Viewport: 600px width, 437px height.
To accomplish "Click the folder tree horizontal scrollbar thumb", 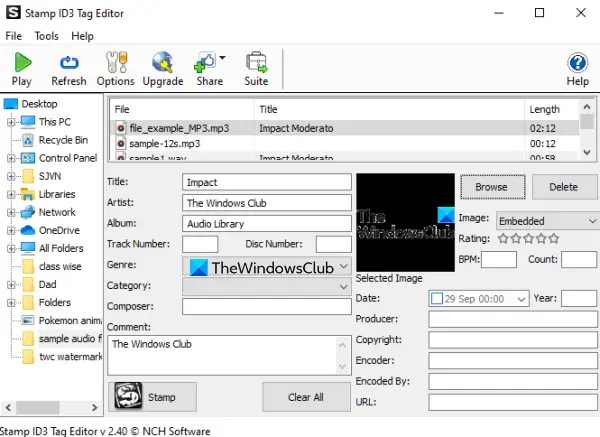I will click(x=38, y=408).
